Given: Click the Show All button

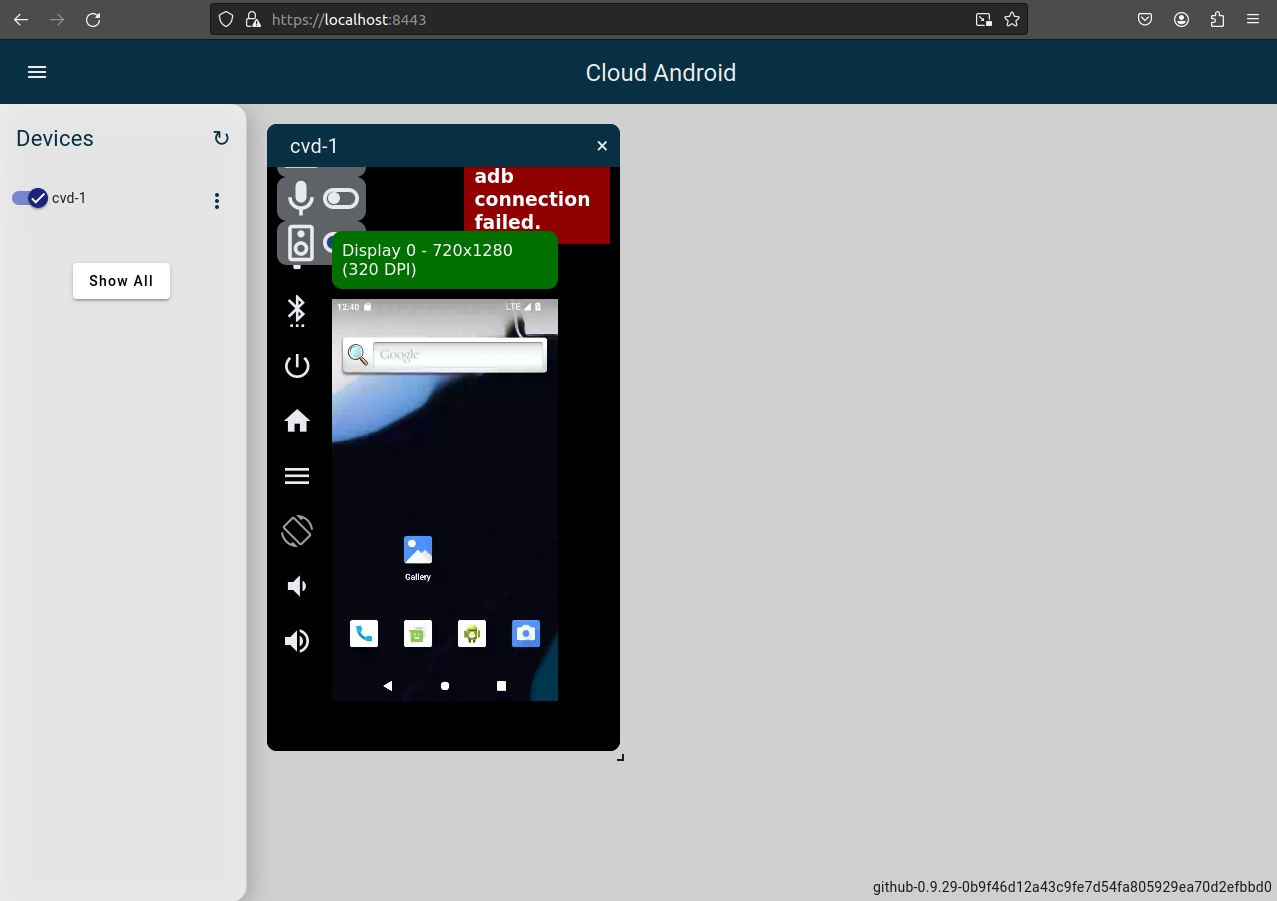Looking at the screenshot, I should [121, 281].
